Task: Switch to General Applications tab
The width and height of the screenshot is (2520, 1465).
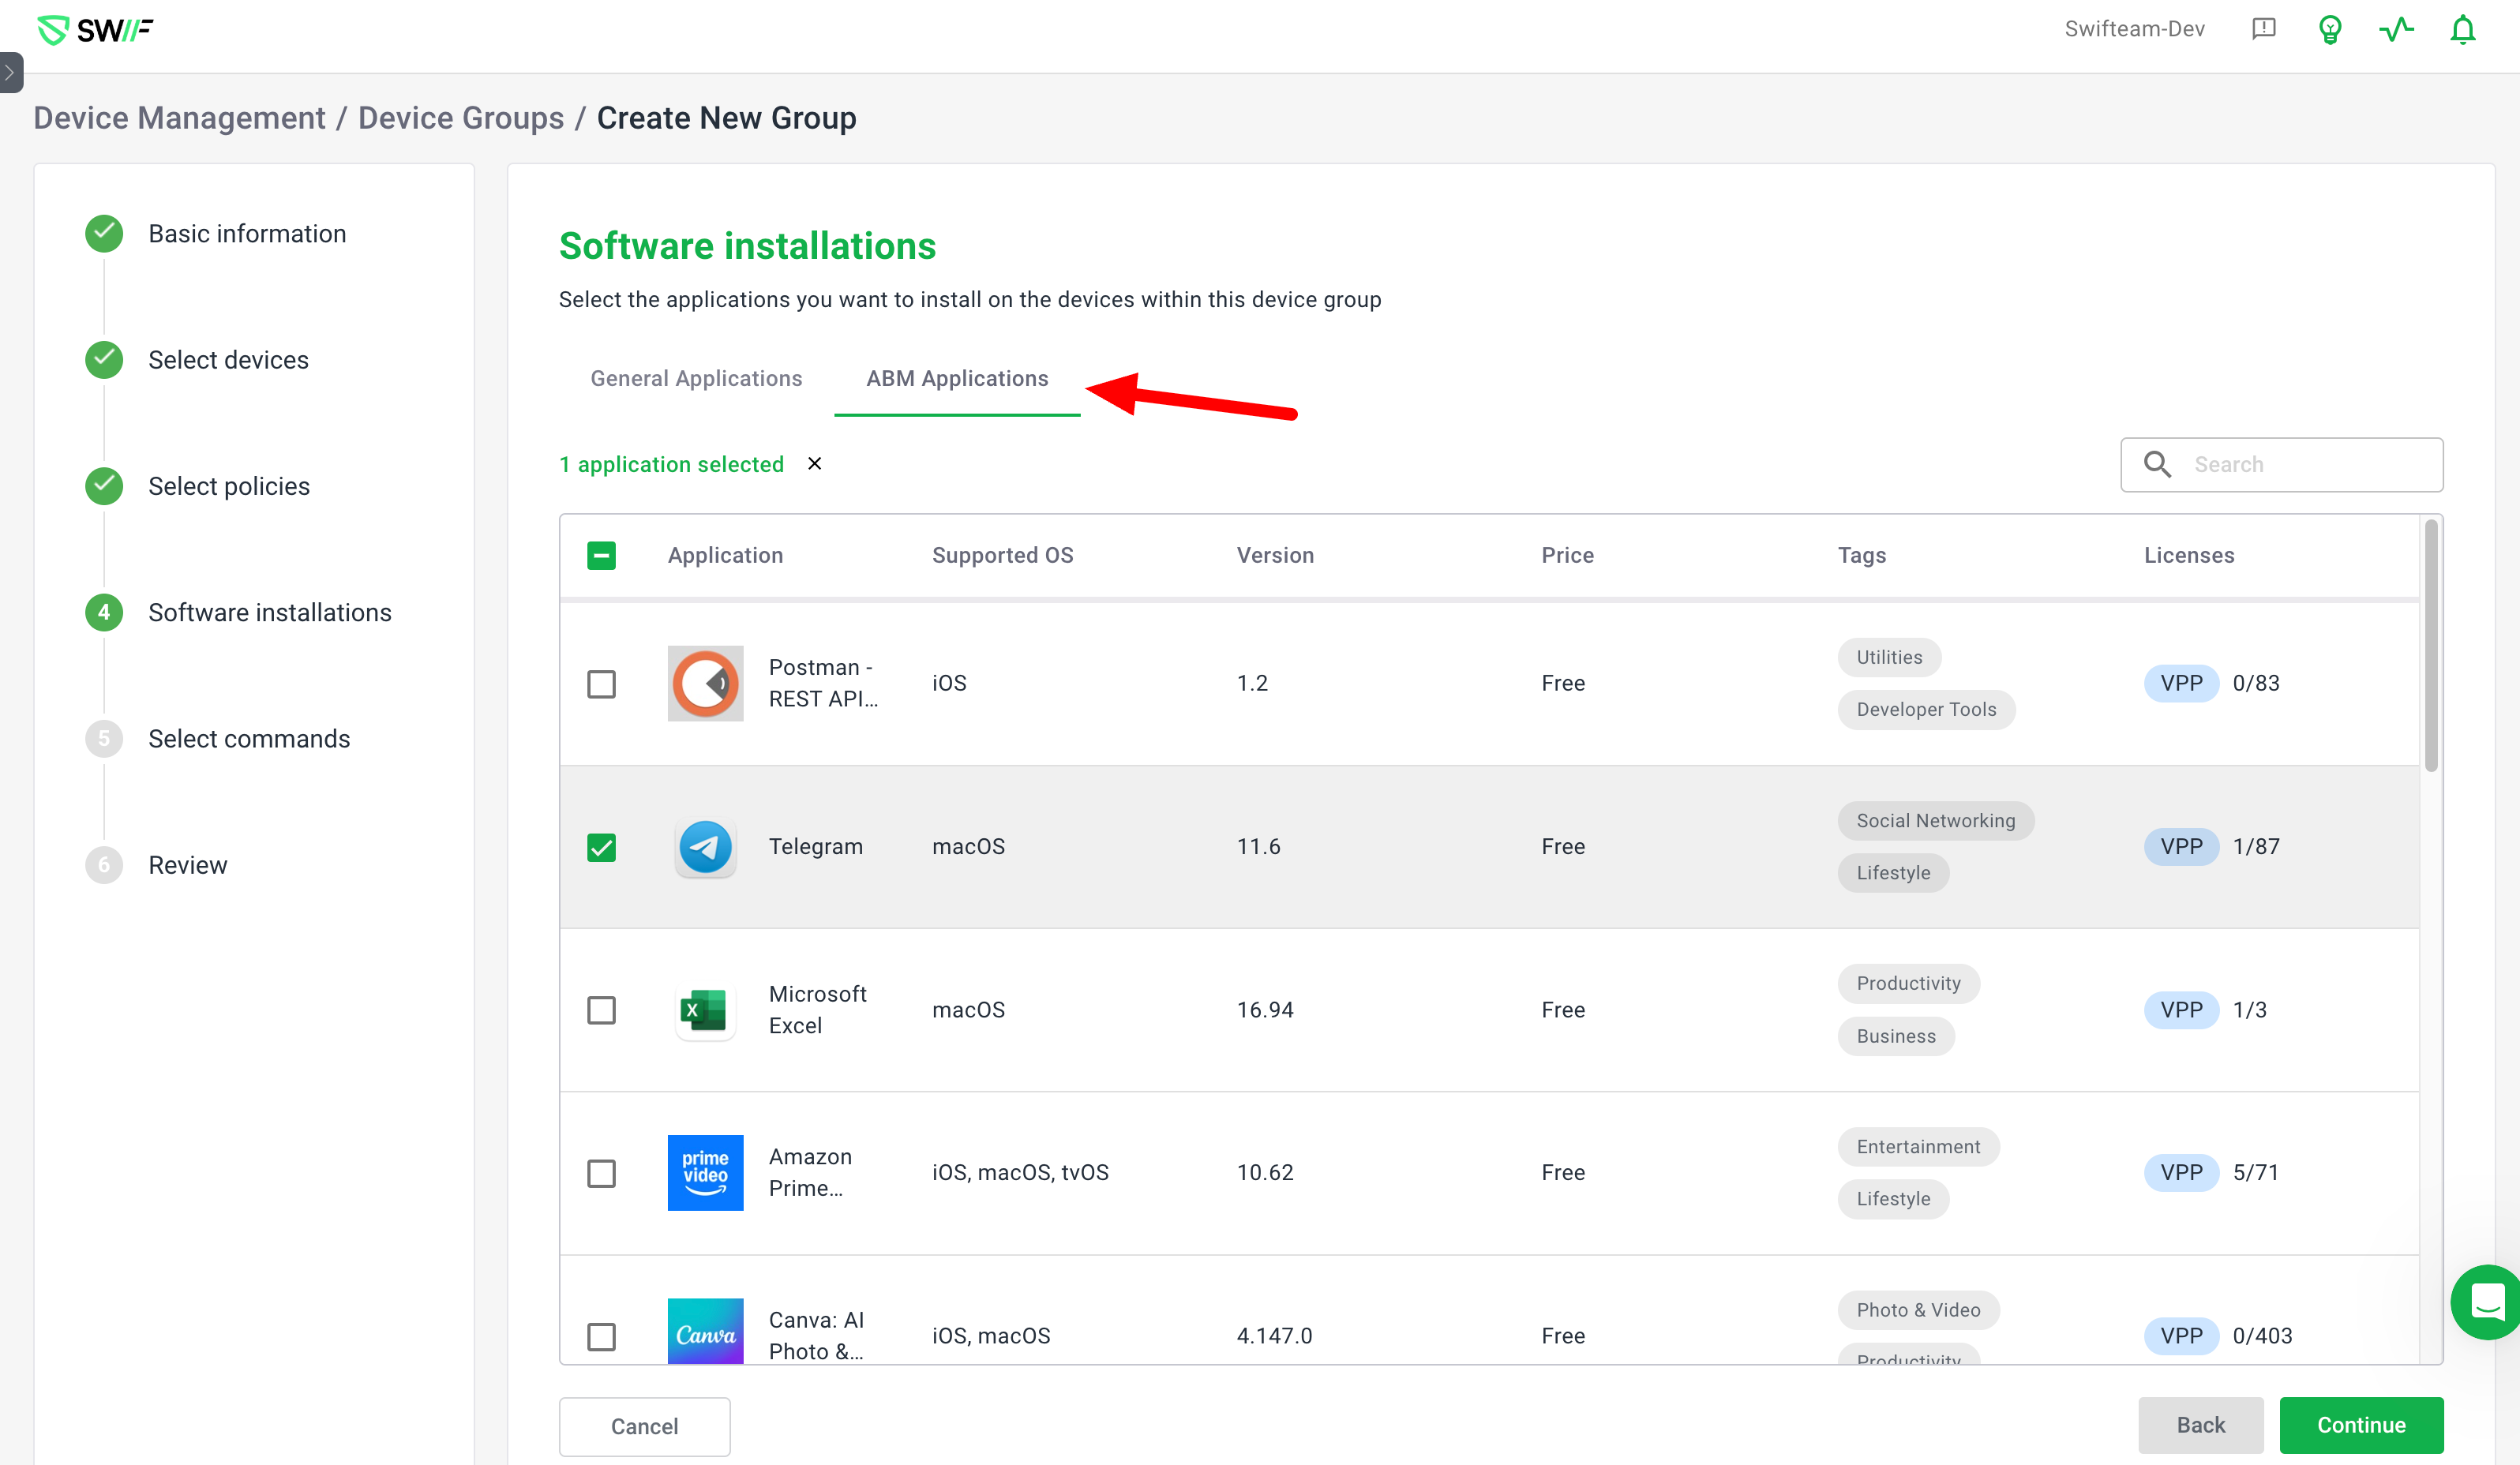Action: 696,378
